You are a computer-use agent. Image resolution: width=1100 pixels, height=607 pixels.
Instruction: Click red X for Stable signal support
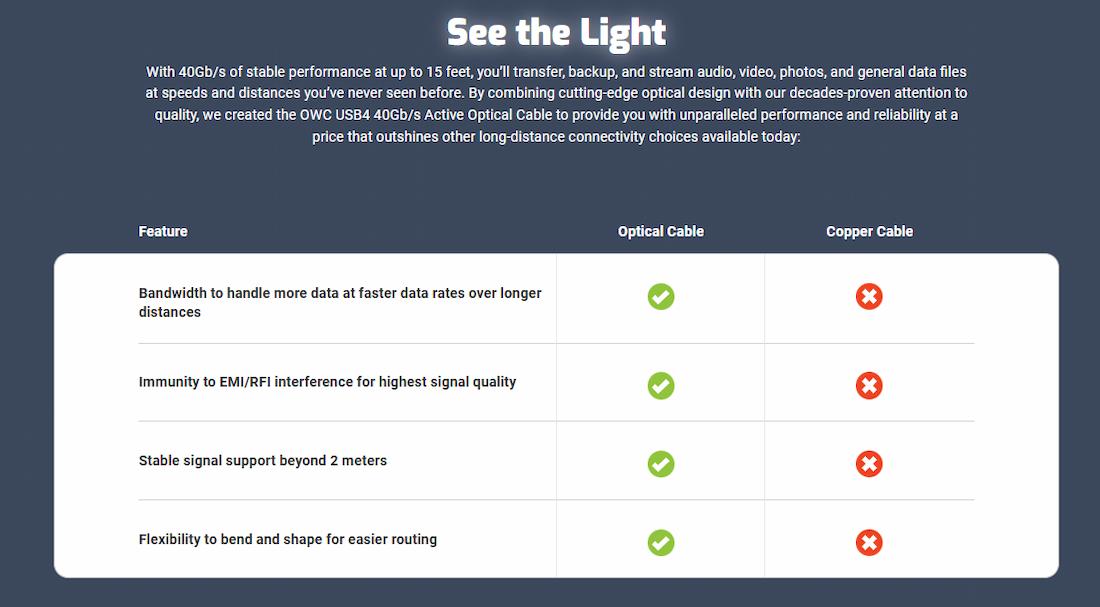[x=869, y=464]
